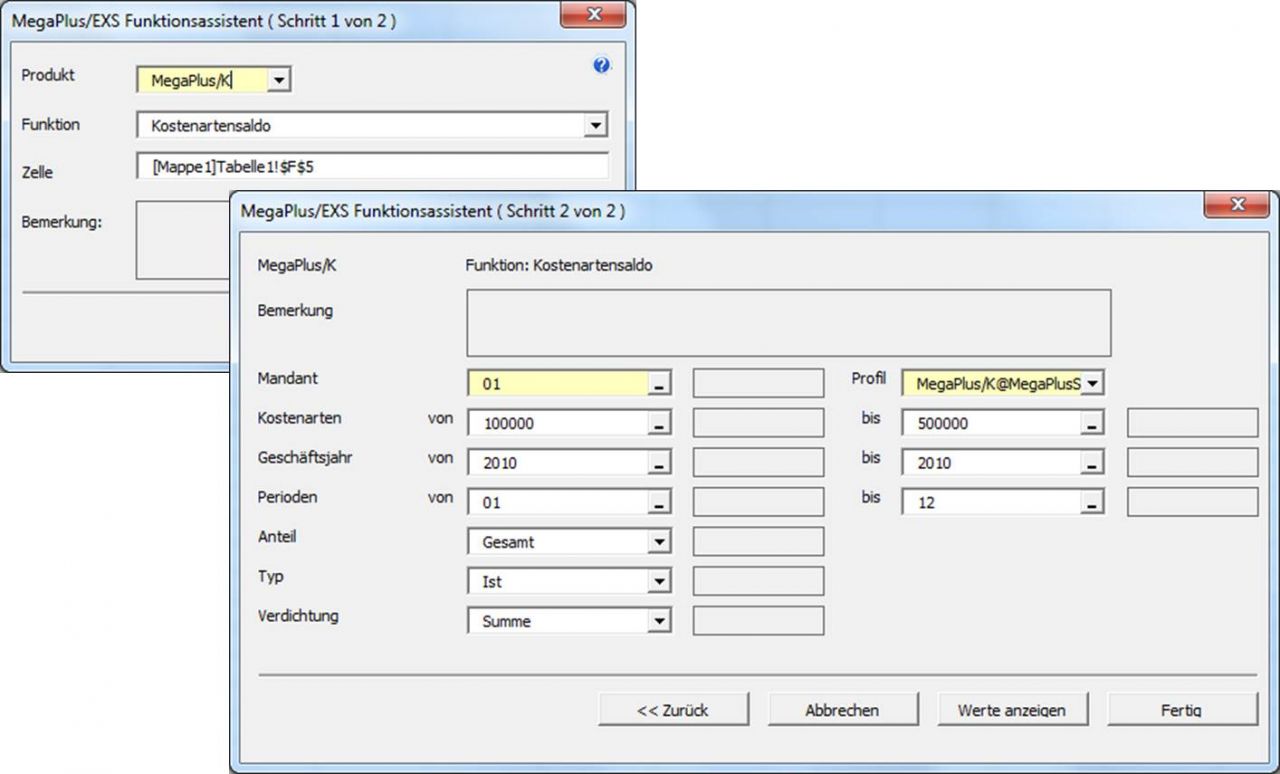
Task: Open Perioden bis 12 selector button
Action: [1093, 502]
